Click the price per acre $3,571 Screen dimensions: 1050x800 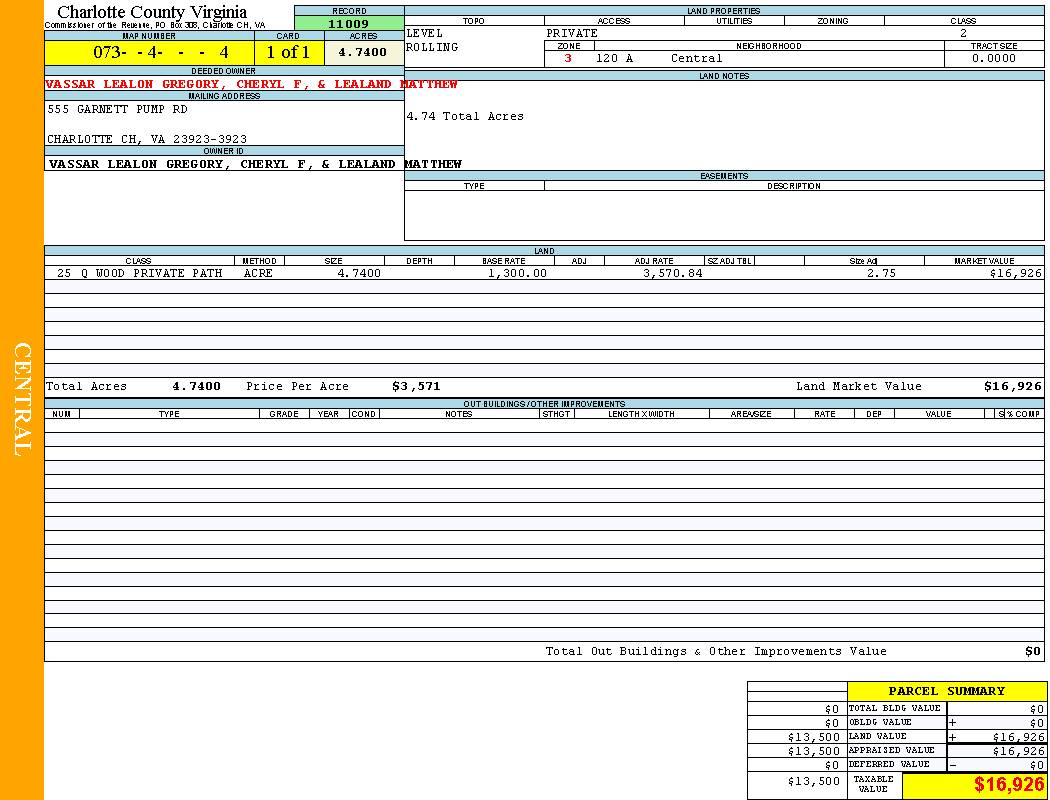(x=415, y=386)
